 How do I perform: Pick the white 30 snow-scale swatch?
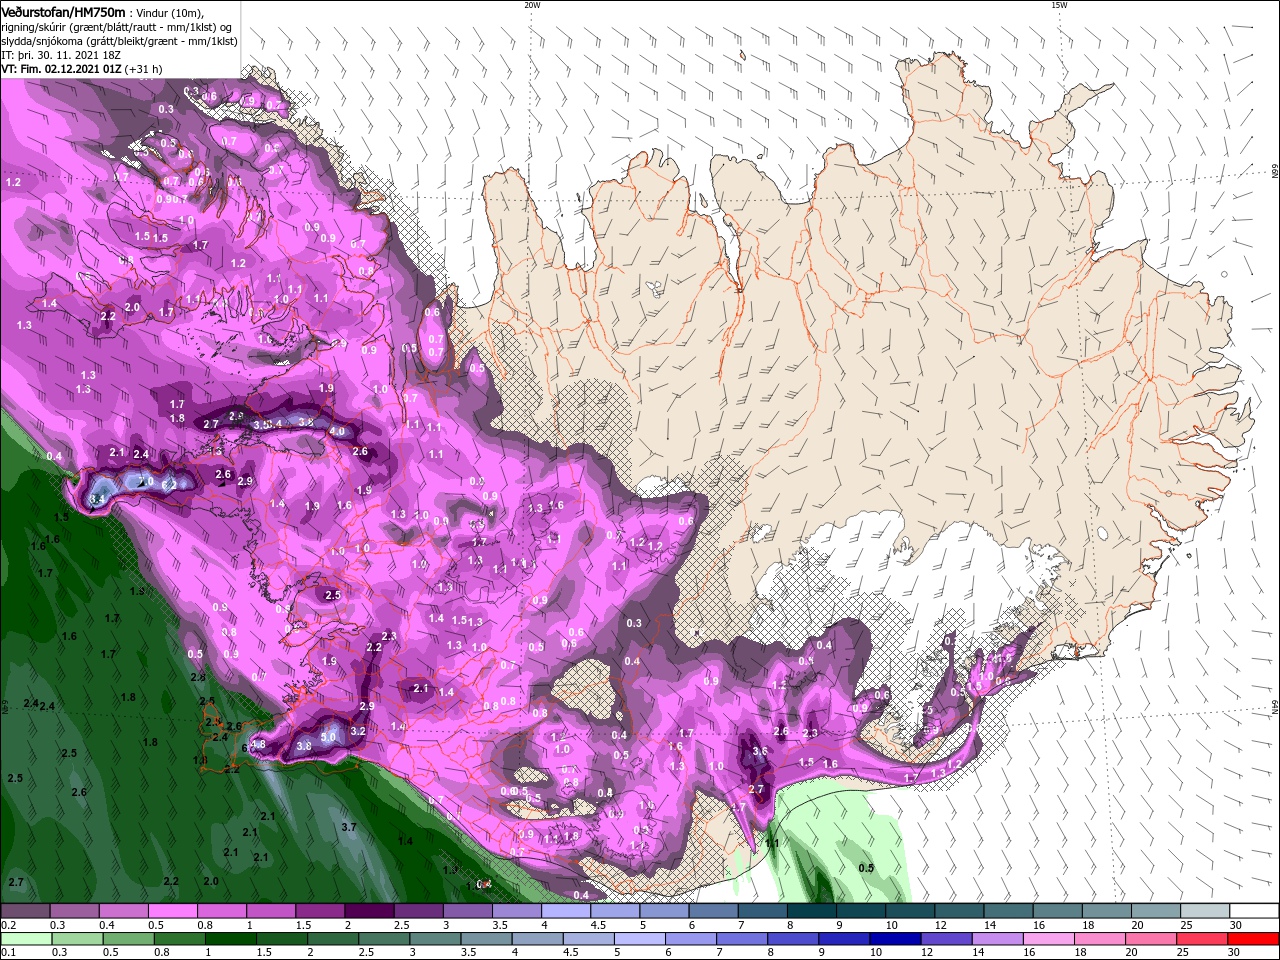coord(1253,911)
